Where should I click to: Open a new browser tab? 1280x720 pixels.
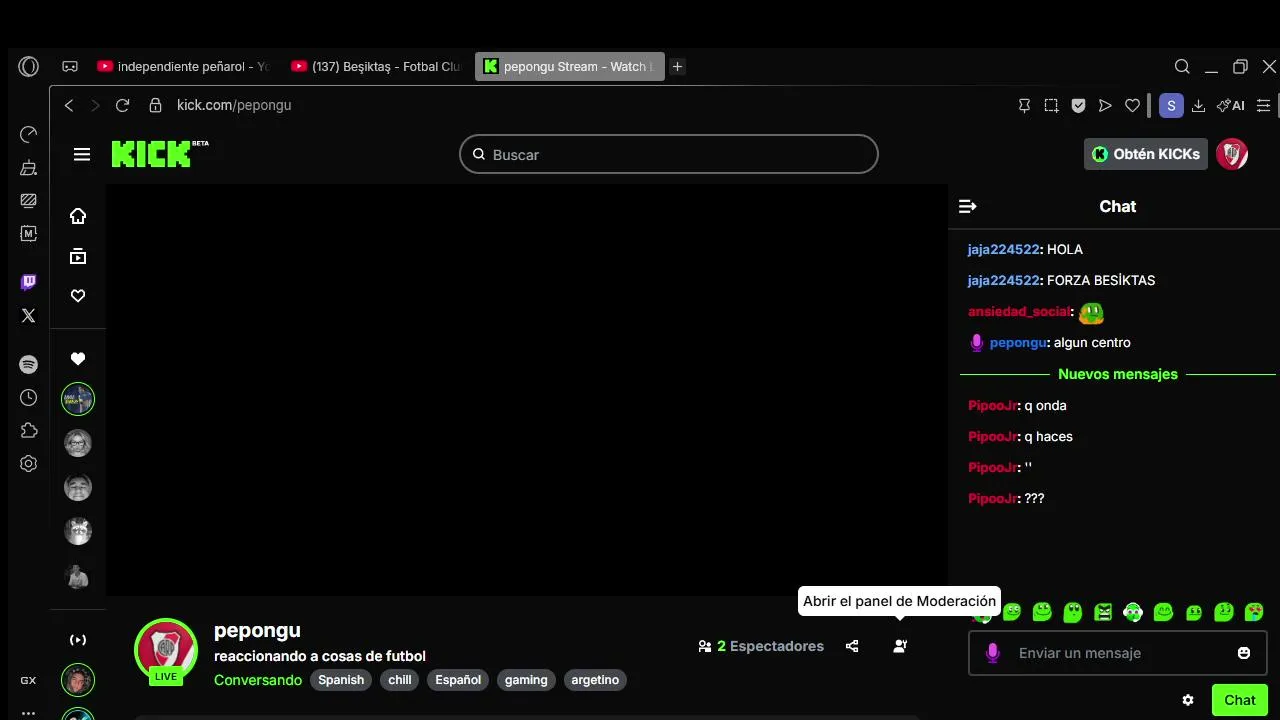677,67
